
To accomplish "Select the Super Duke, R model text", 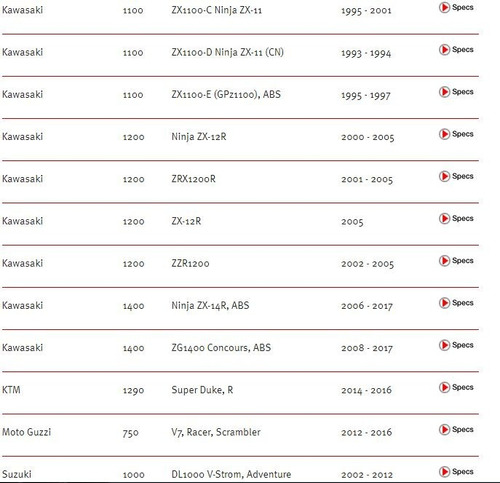I will click(202, 390).
